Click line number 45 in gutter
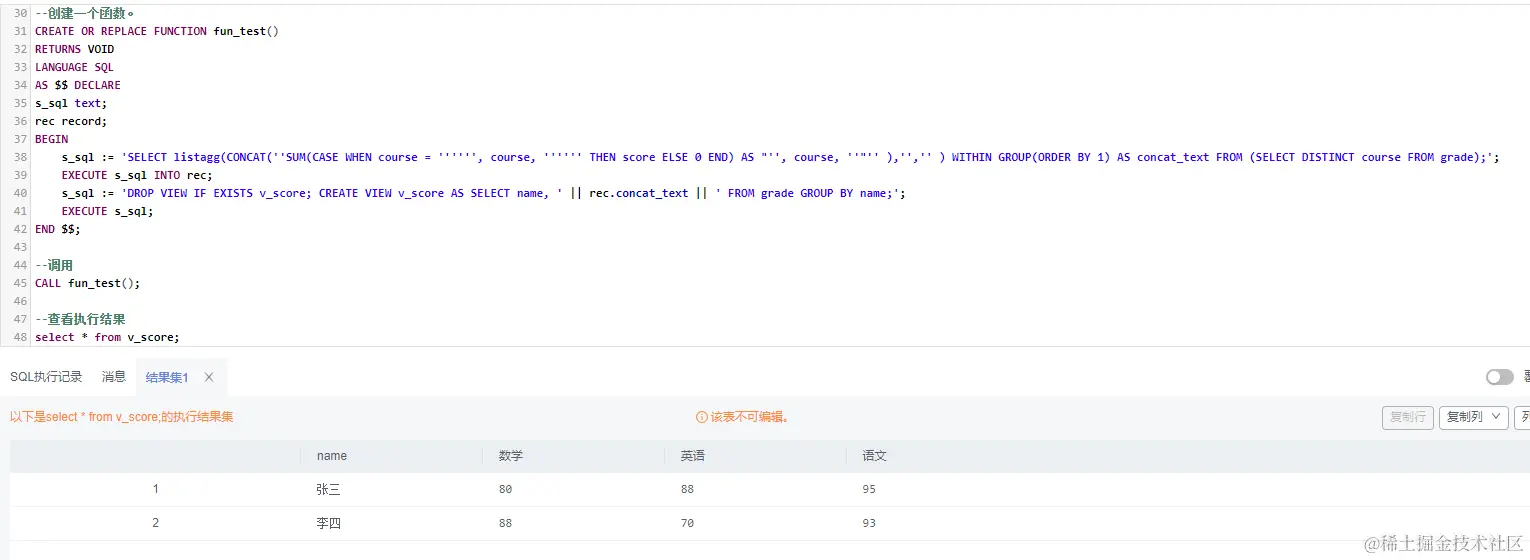The width and height of the screenshot is (1530, 560). (x=21, y=283)
